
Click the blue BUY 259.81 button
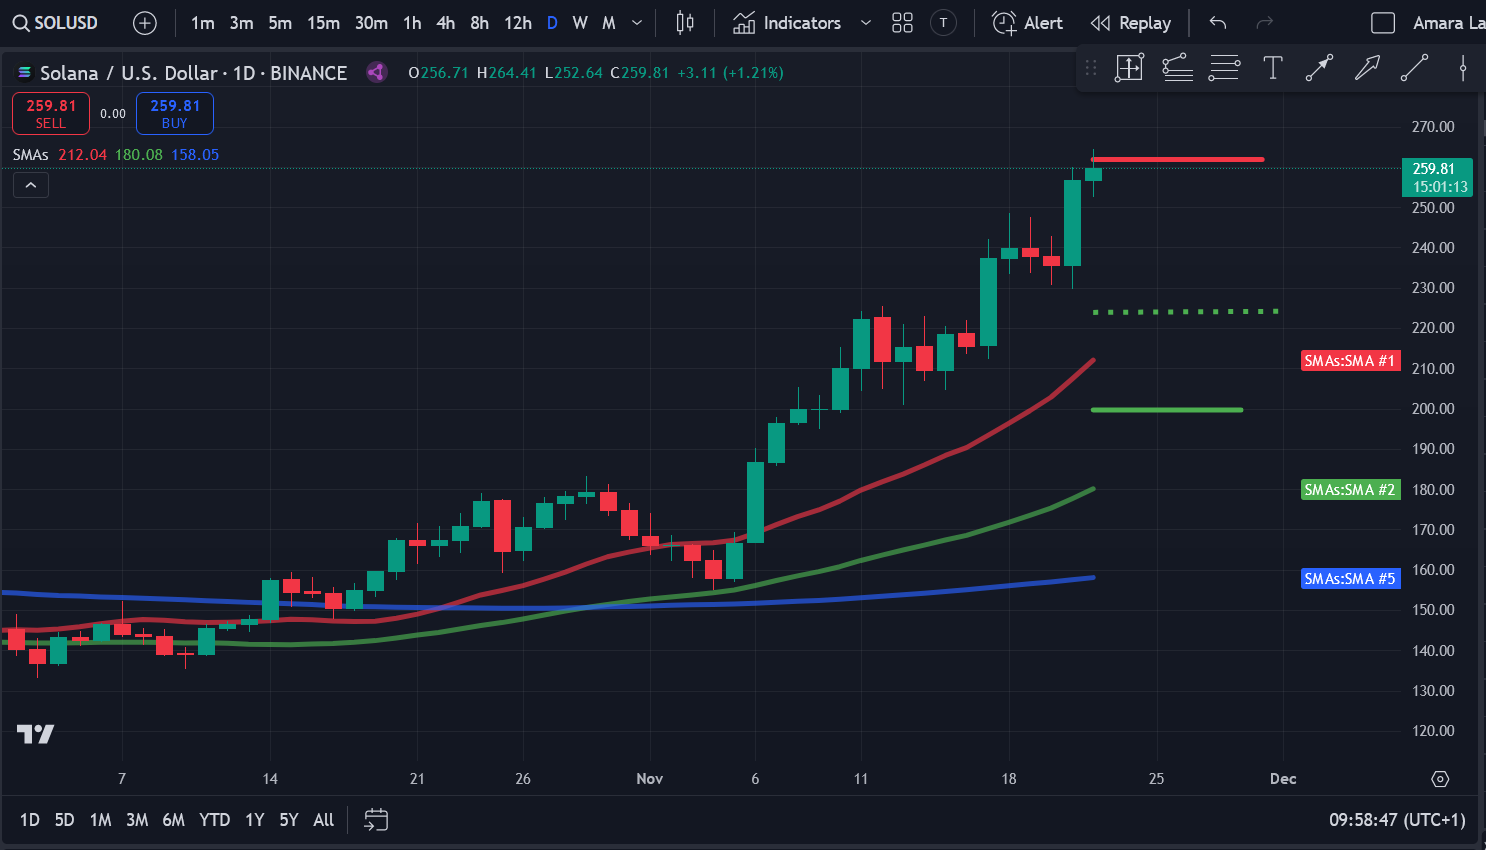175,113
